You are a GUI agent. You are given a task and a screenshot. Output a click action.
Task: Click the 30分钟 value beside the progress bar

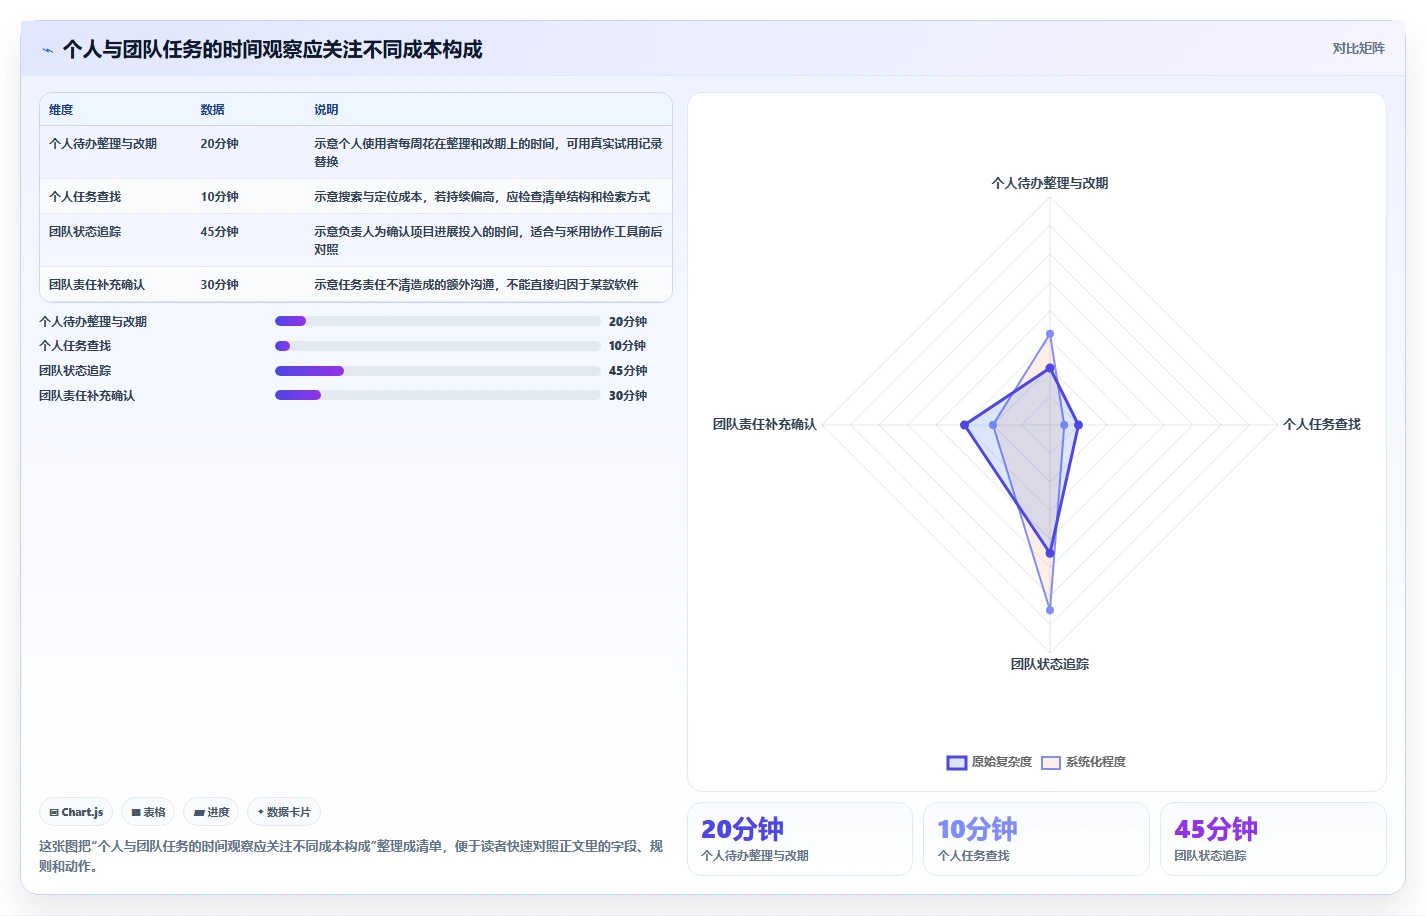pyautogui.click(x=628, y=396)
